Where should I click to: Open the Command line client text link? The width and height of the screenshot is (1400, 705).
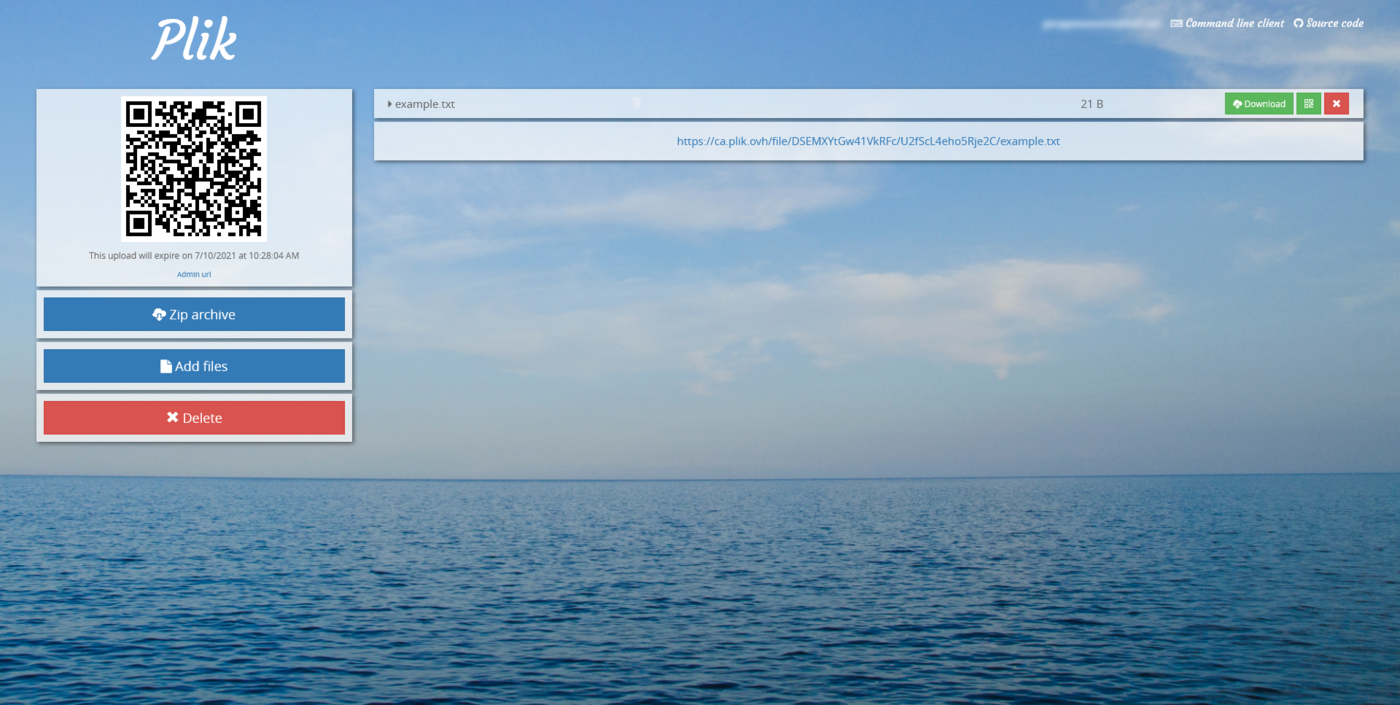[x=1234, y=23]
